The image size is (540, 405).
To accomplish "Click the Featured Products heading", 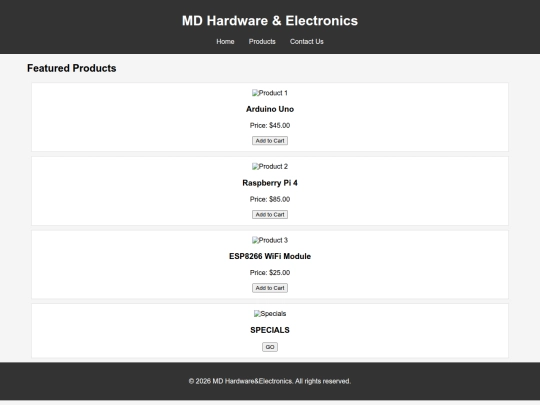I will (72, 68).
